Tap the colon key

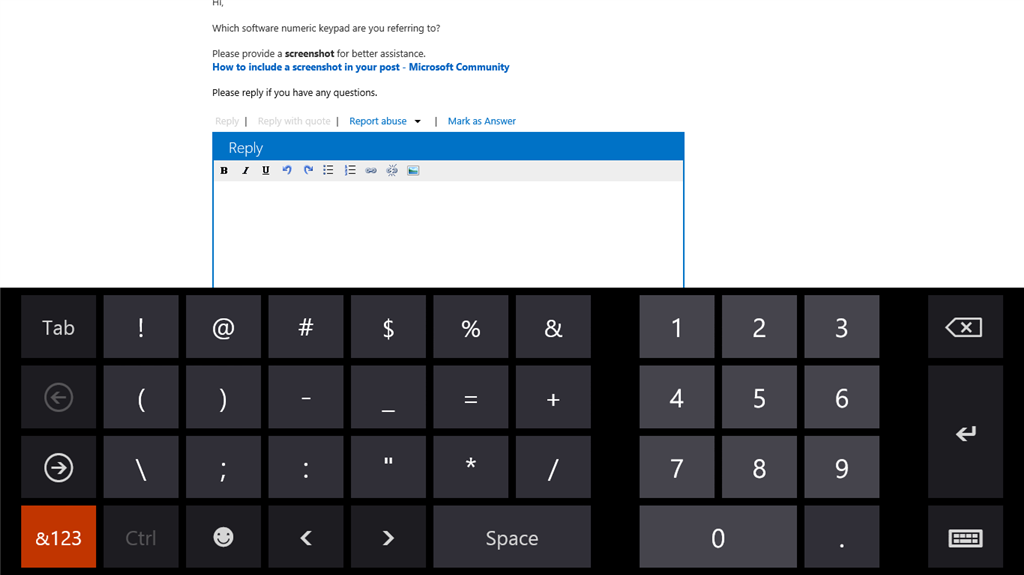click(306, 467)
